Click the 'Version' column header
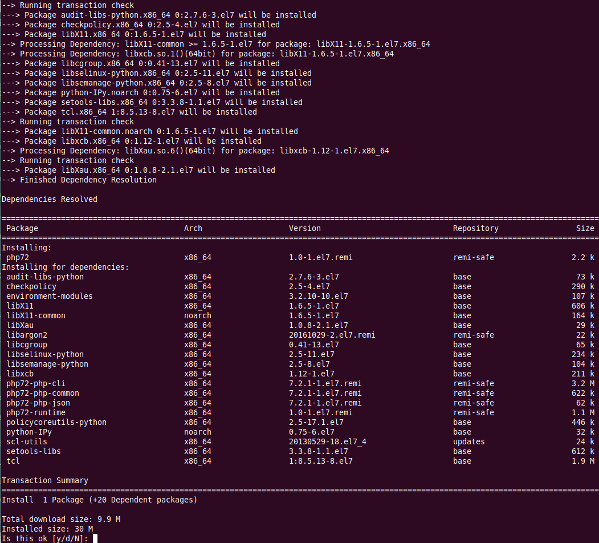The image size is (599, 543). click(304, 228)
